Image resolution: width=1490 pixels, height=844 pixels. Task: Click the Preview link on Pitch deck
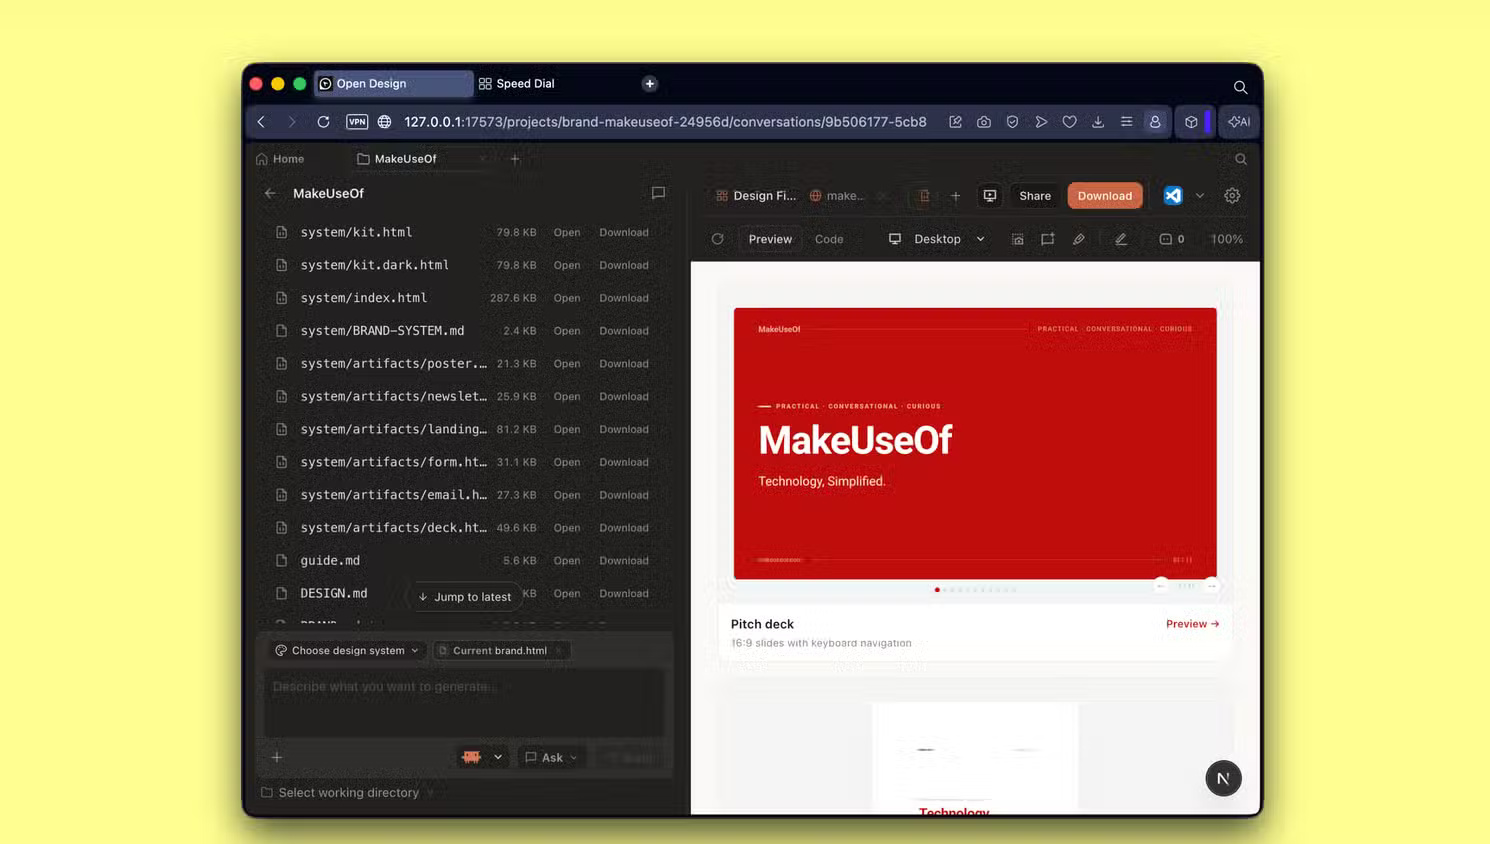coord(1192,624)
